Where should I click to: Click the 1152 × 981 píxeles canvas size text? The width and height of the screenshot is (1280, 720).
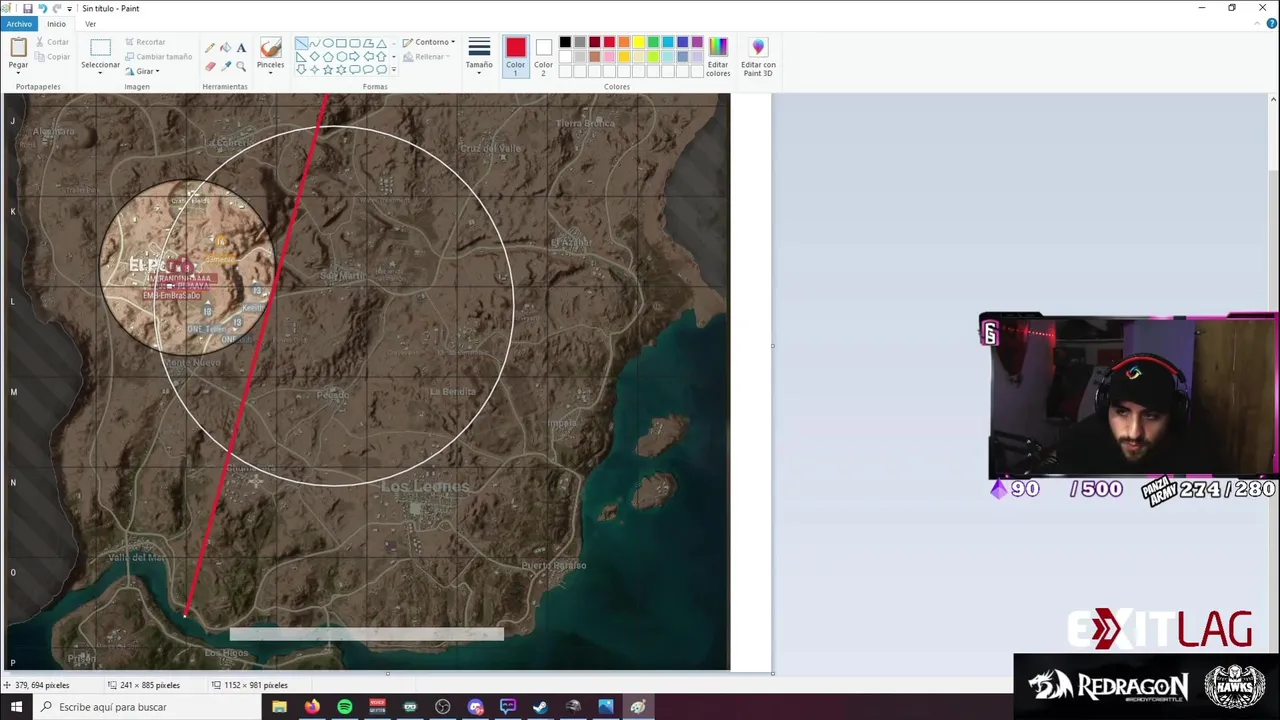(256, 685)
